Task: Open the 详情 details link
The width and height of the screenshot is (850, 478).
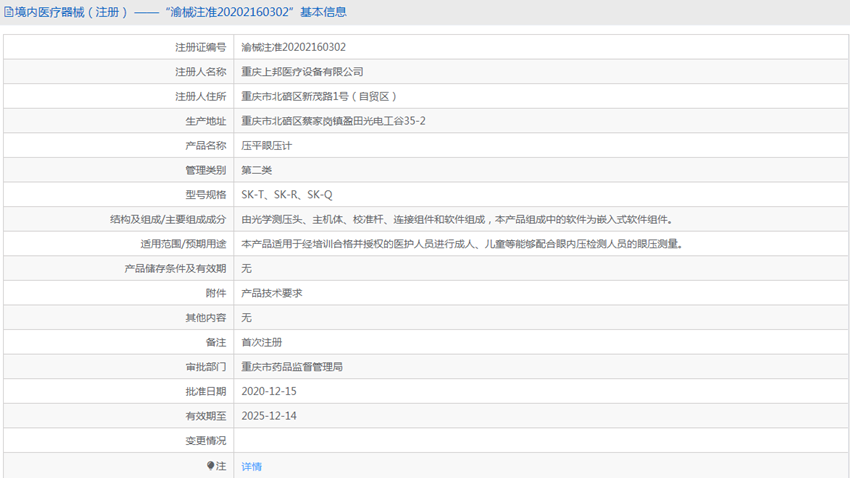Action: [x=252, y=466]
